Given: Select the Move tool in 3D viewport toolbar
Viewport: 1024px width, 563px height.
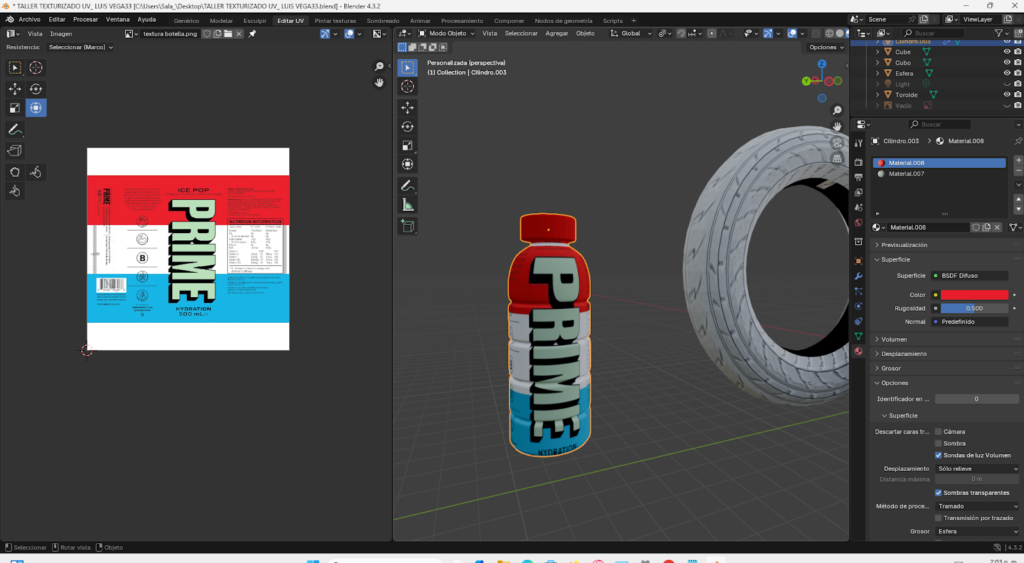Looking at the screenshot, I should (408, 108).
